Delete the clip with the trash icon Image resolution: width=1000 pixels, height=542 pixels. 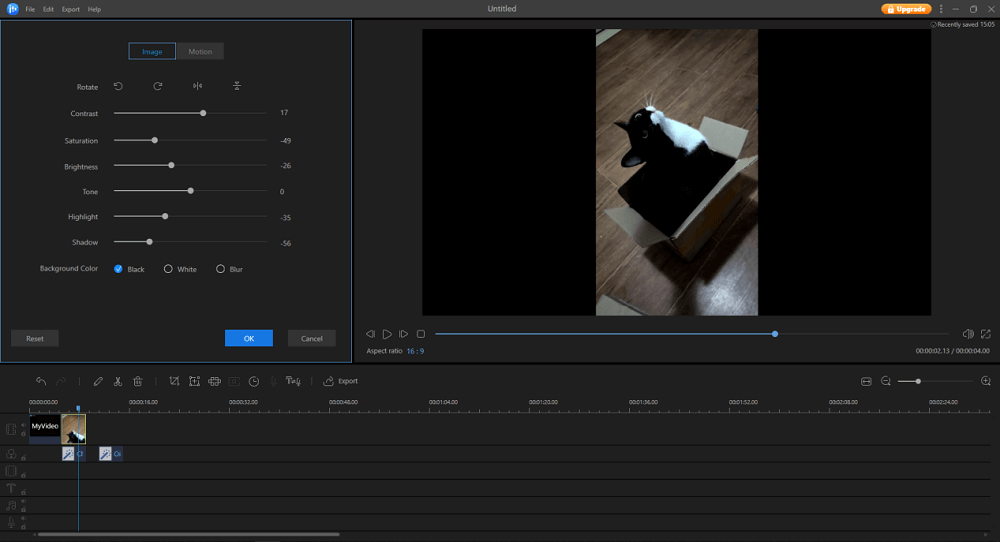click(x=138, y=381)
